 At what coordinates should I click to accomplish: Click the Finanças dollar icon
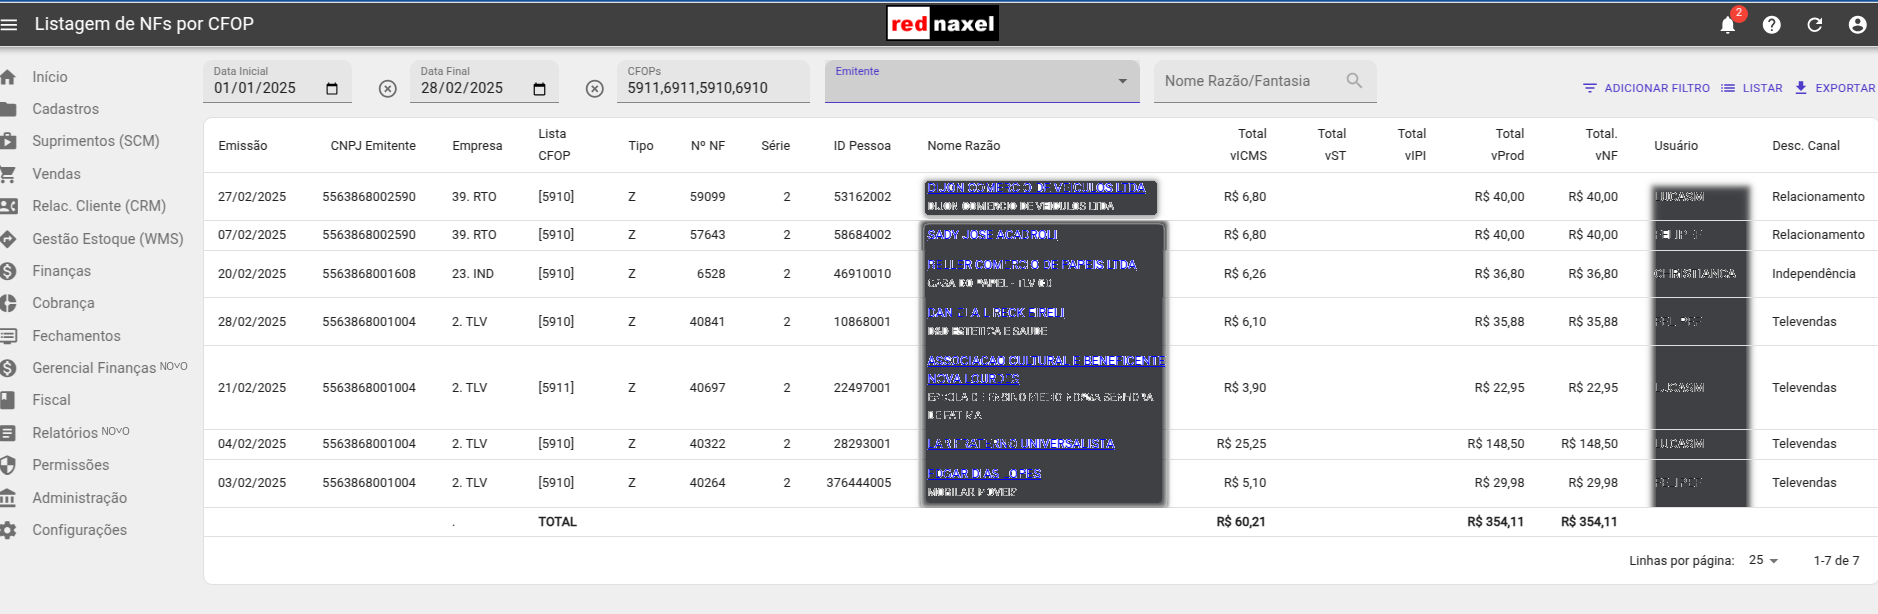click(x=8, y=271)
